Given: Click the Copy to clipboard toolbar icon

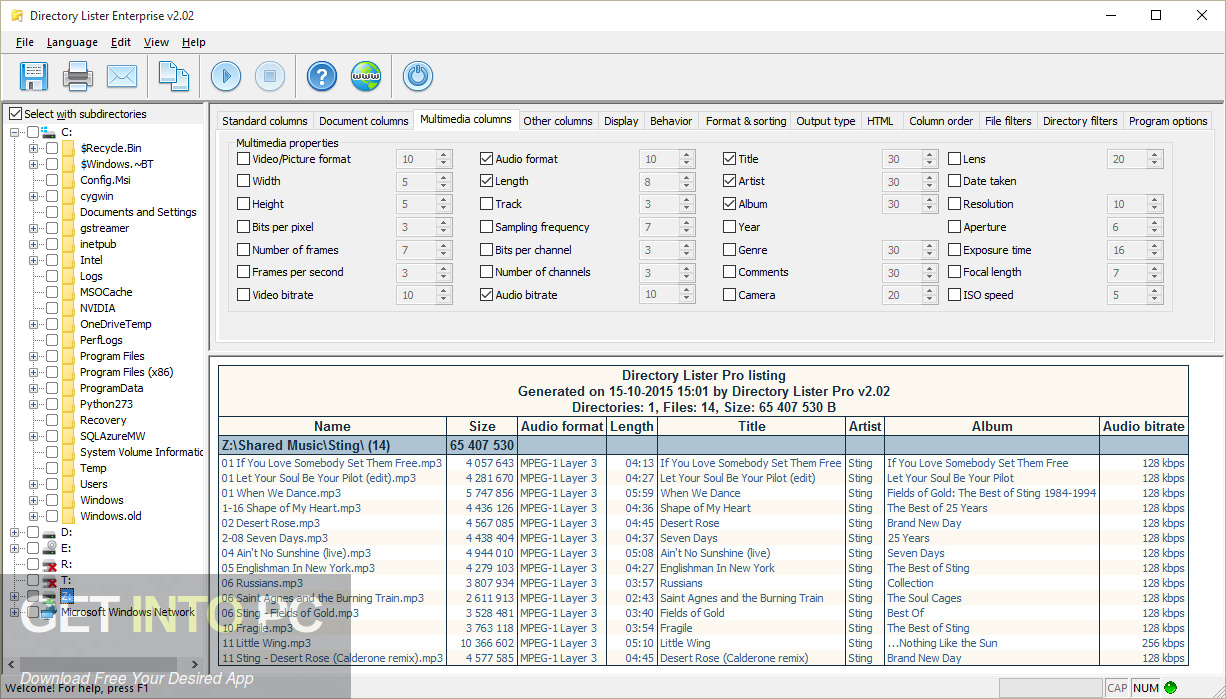Looking at the screenshot, I should pyautogui.click(x=174, y=76).
